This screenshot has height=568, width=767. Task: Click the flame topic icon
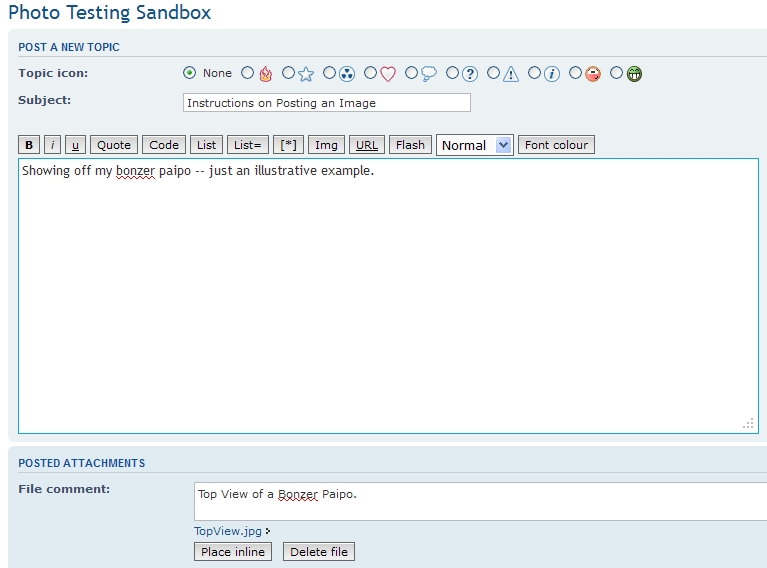265,74
